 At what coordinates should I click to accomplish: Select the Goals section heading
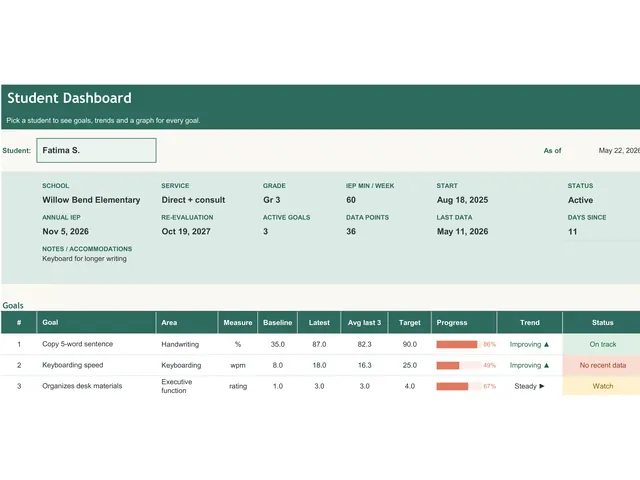click(13, 305)
